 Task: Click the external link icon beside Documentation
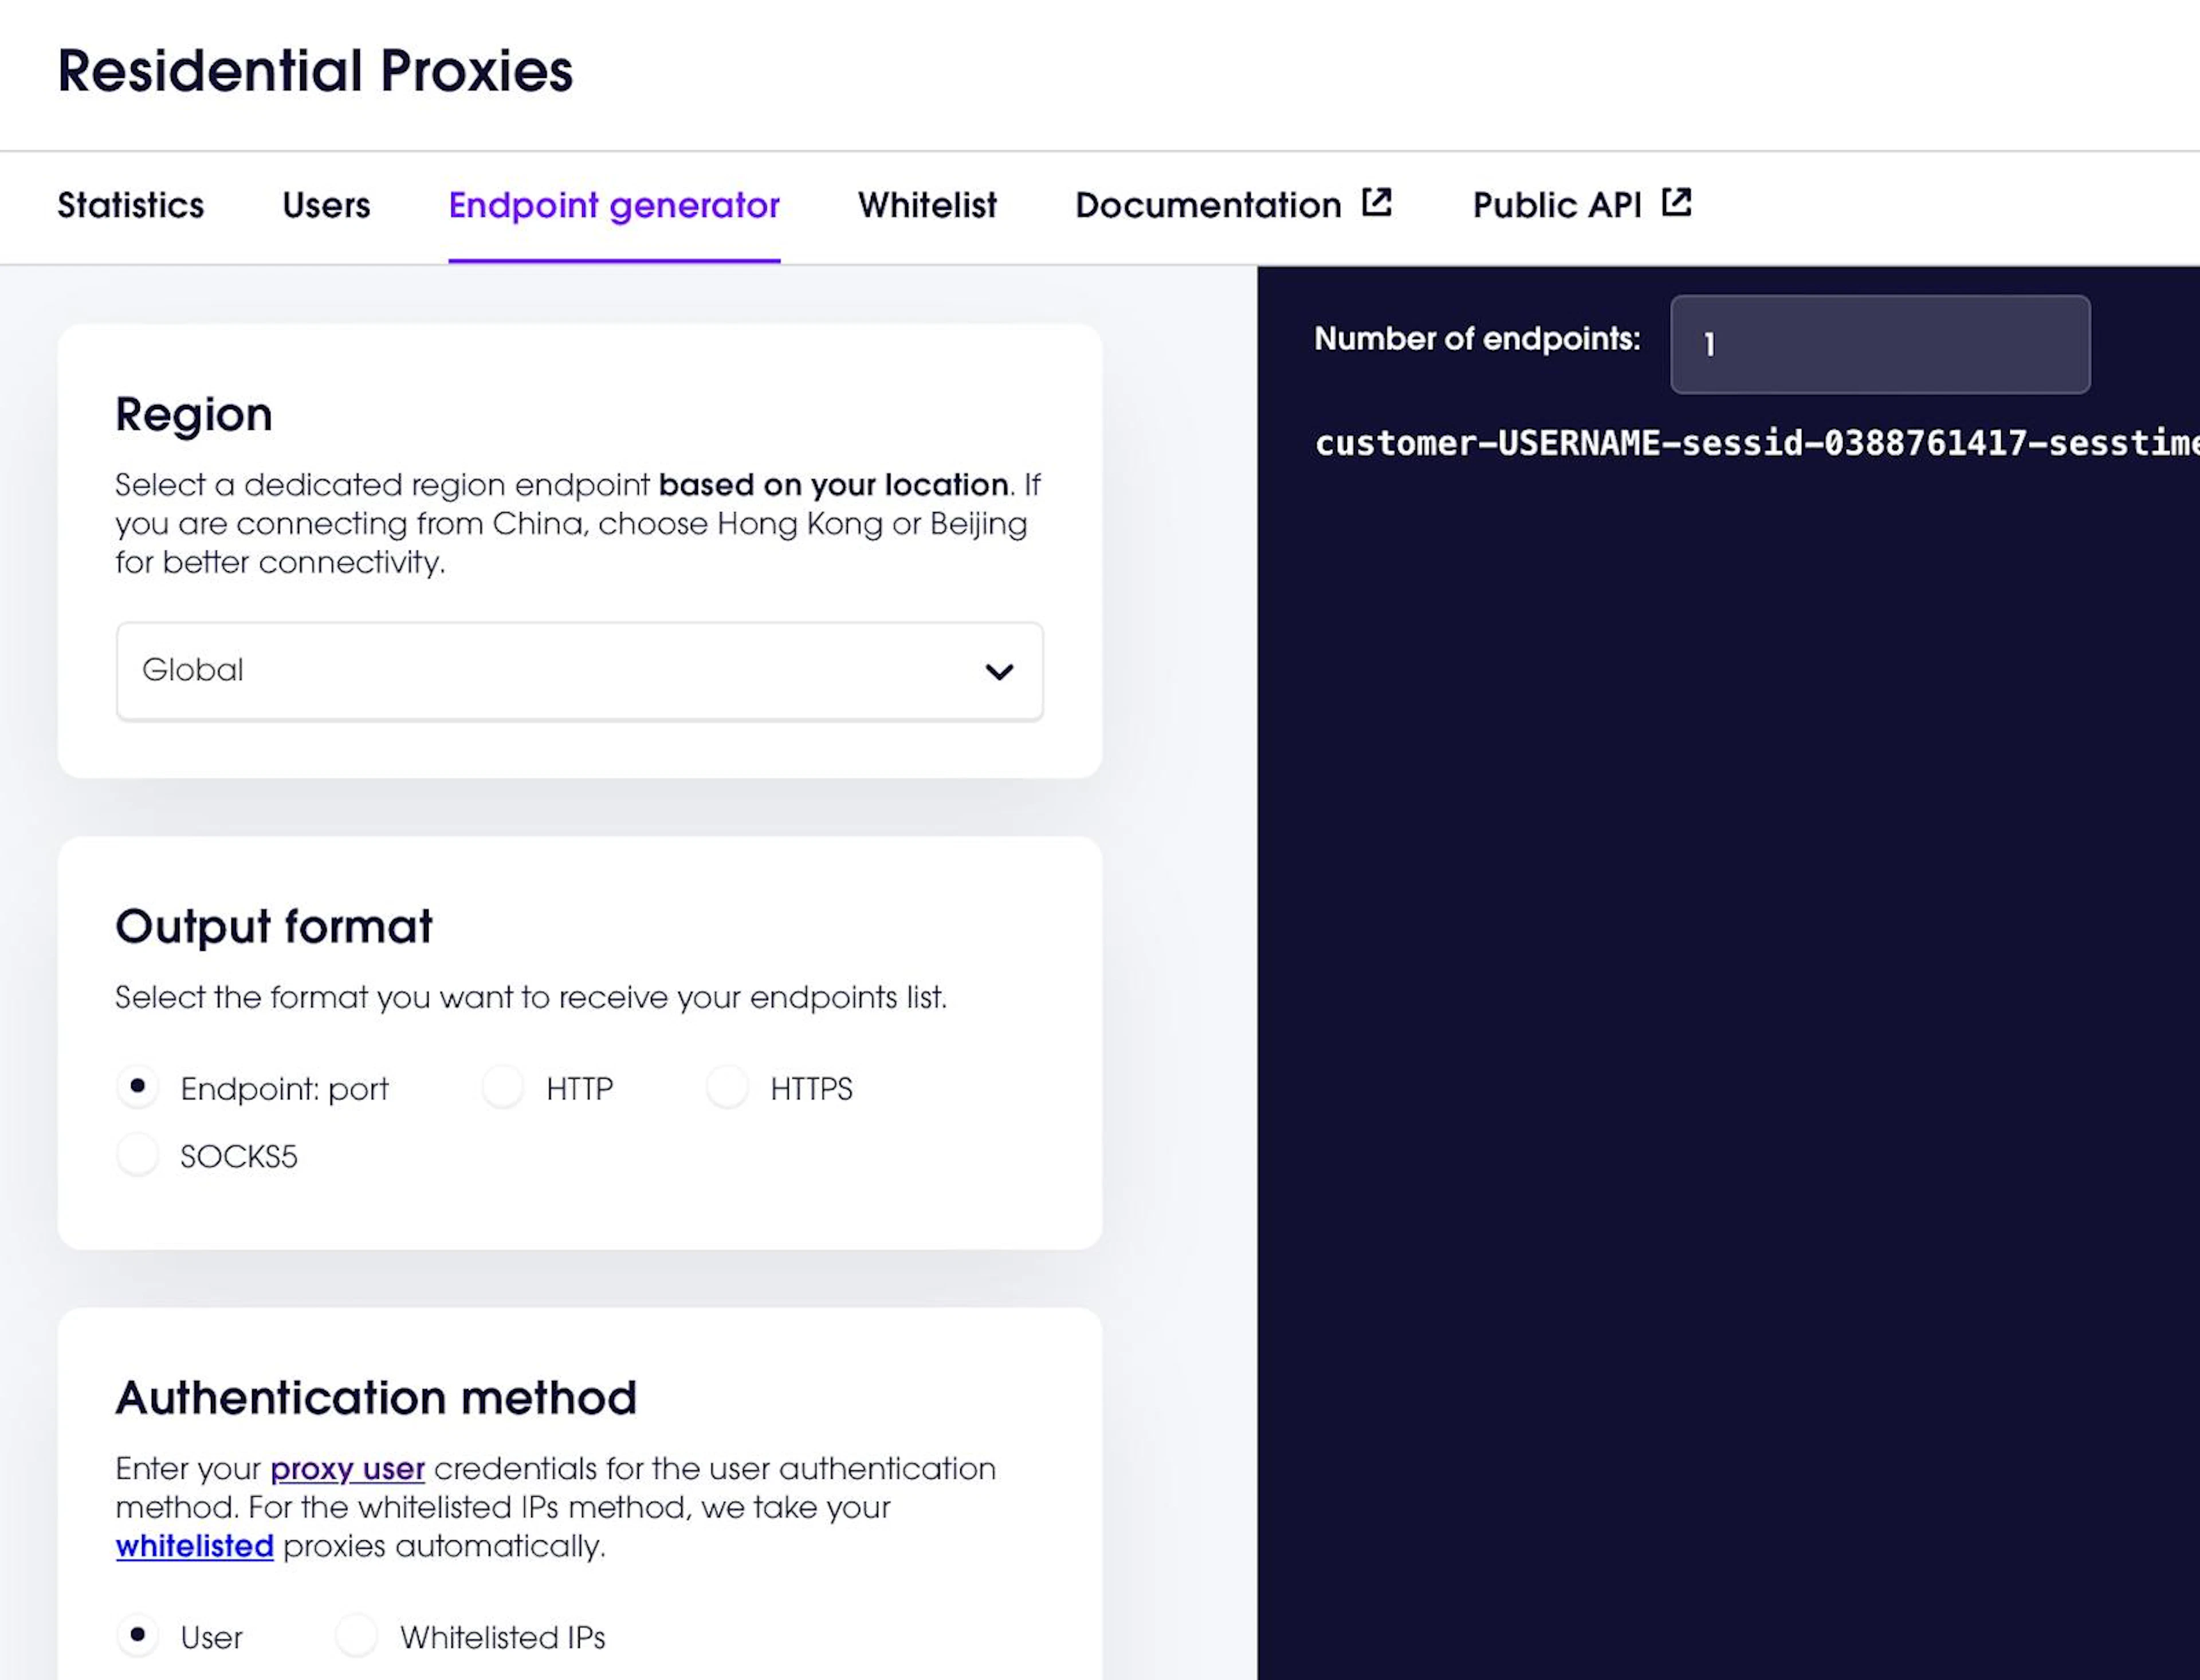pos(1377,203)
